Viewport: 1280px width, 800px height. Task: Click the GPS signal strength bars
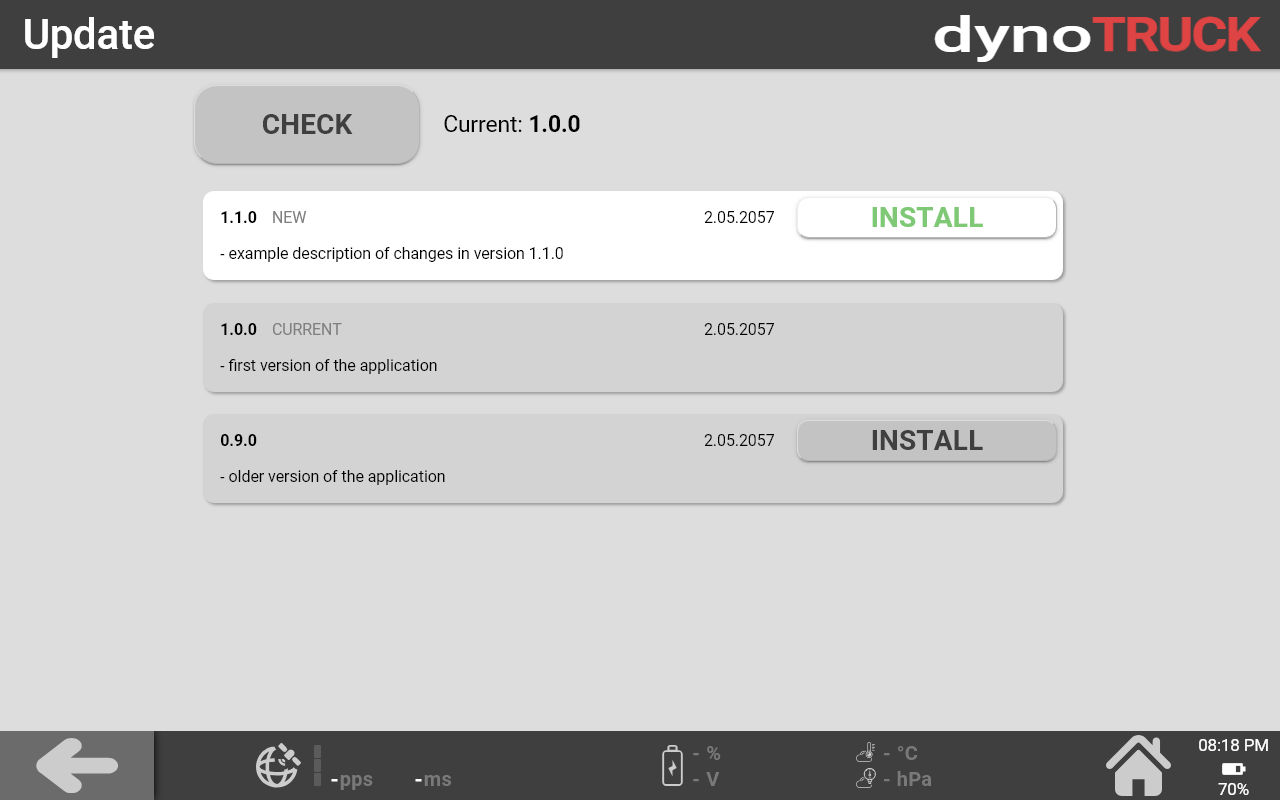pyautogui.click(x=317, y=765)
